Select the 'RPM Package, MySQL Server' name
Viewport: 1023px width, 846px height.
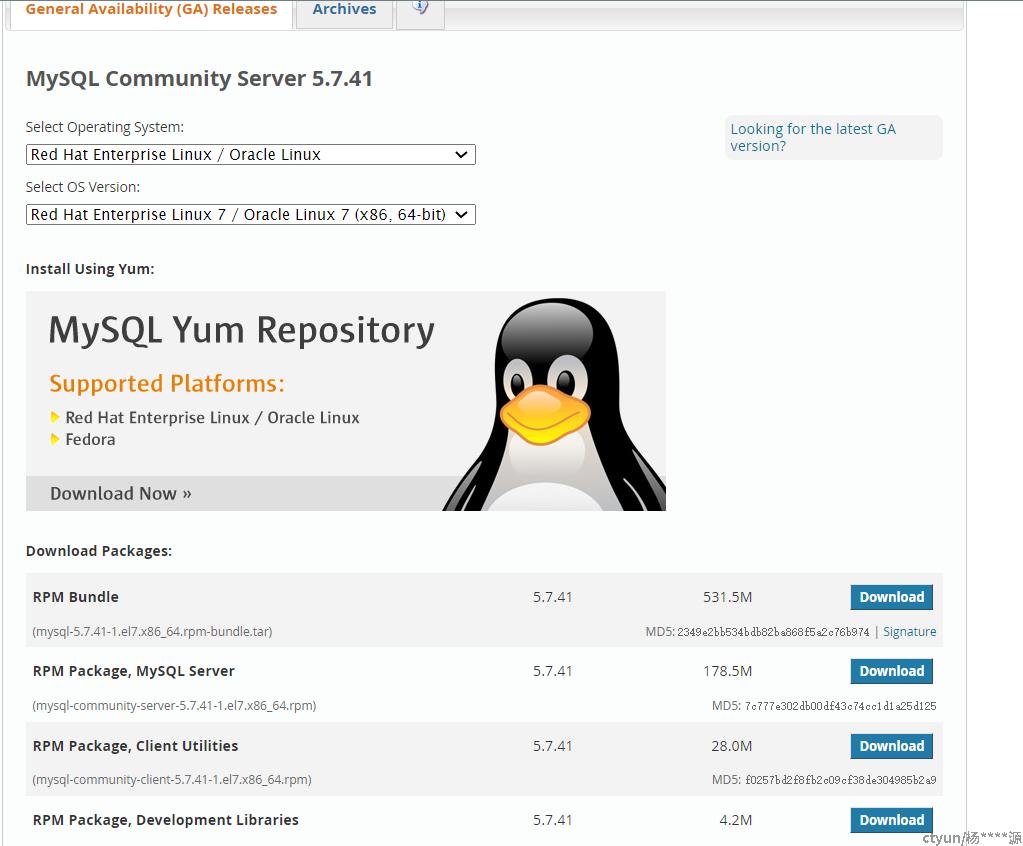point(134,671)
